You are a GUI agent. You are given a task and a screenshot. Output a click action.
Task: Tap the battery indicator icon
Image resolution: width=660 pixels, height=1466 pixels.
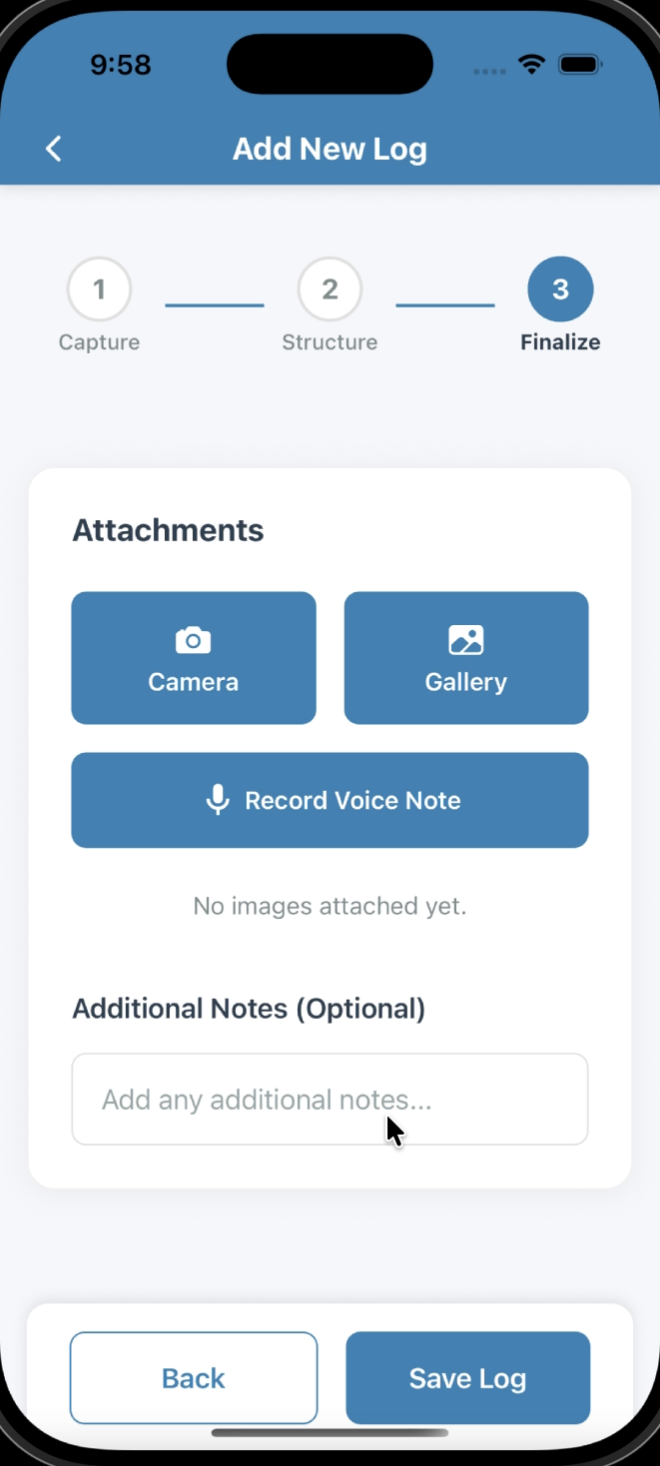pos(579,63)
